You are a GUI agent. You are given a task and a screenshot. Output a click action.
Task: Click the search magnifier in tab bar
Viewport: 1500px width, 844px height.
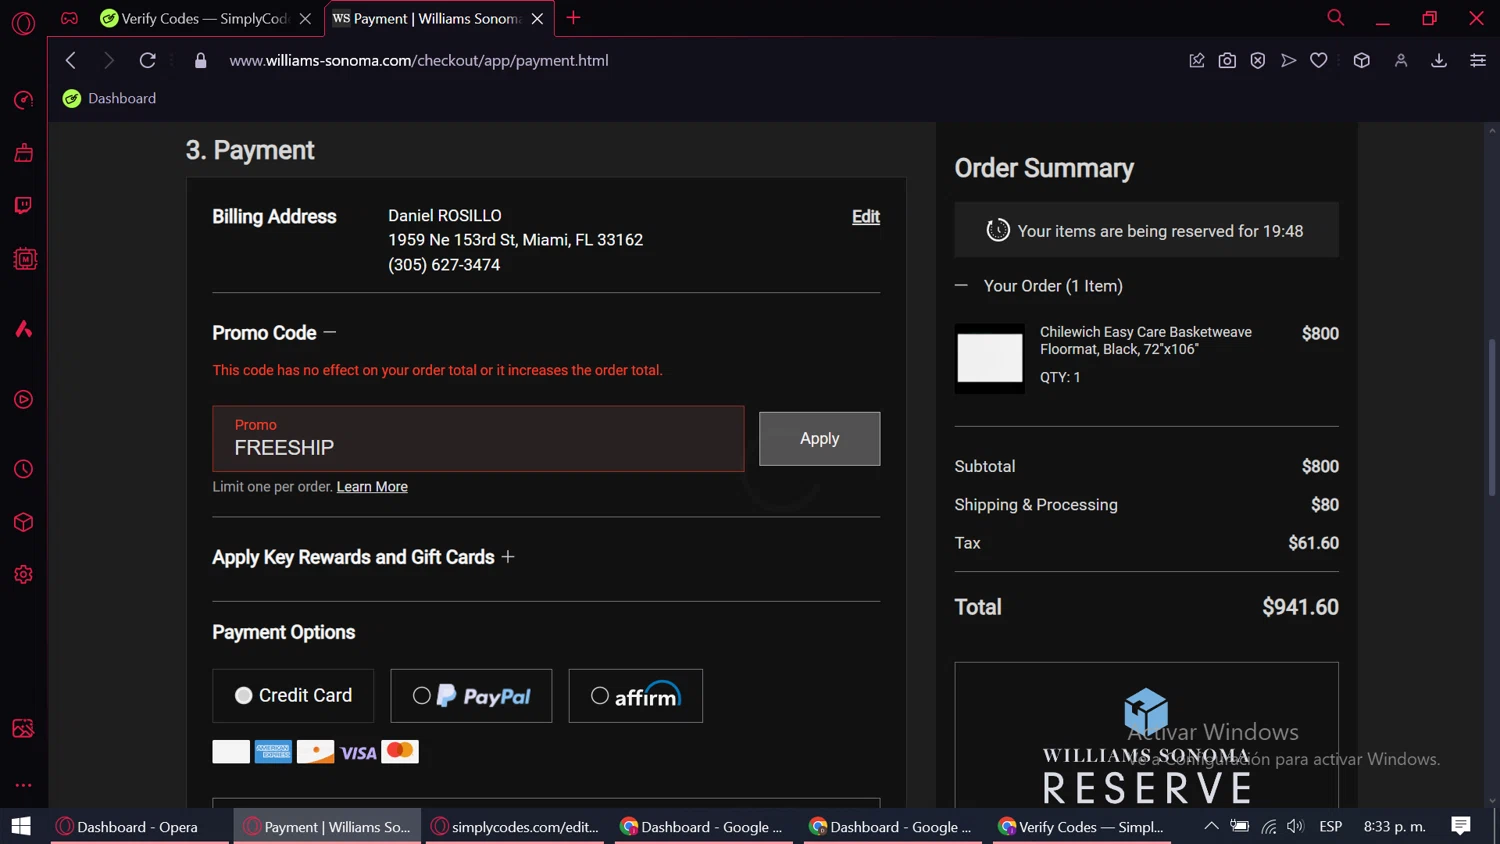click(x=1335, y=18)
